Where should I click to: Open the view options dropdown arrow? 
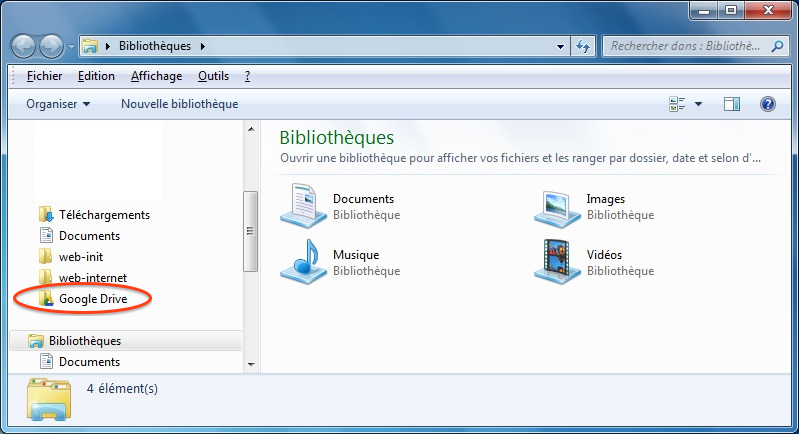pos(698,104)
